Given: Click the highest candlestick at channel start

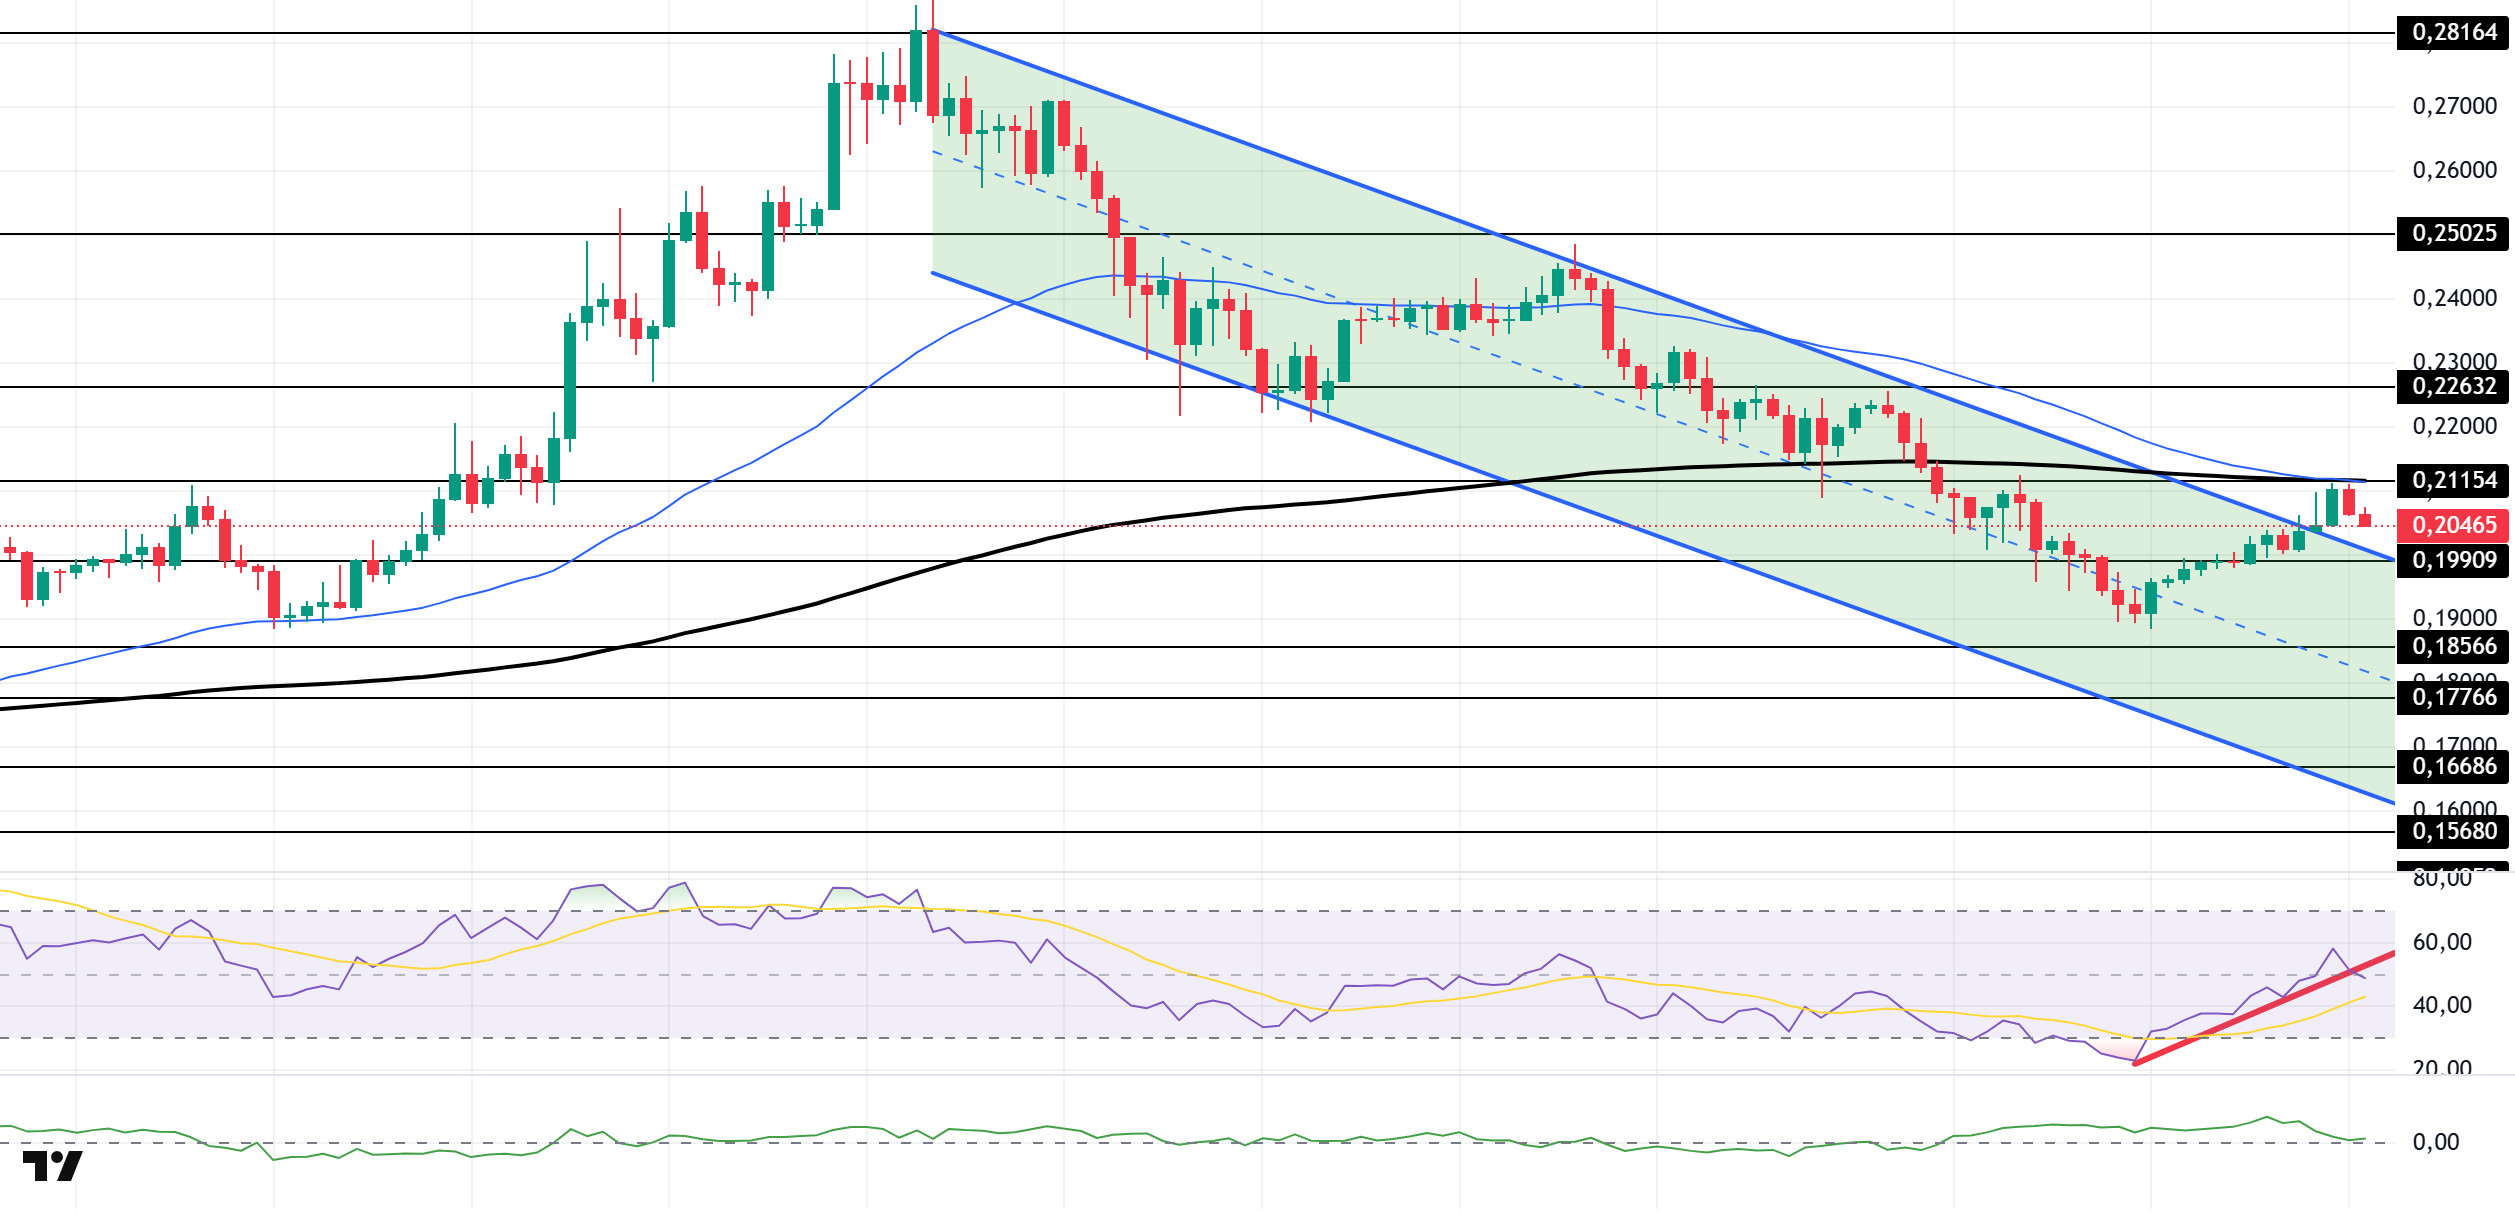Looking at the screenshot, I should click(x=933, y=70).
